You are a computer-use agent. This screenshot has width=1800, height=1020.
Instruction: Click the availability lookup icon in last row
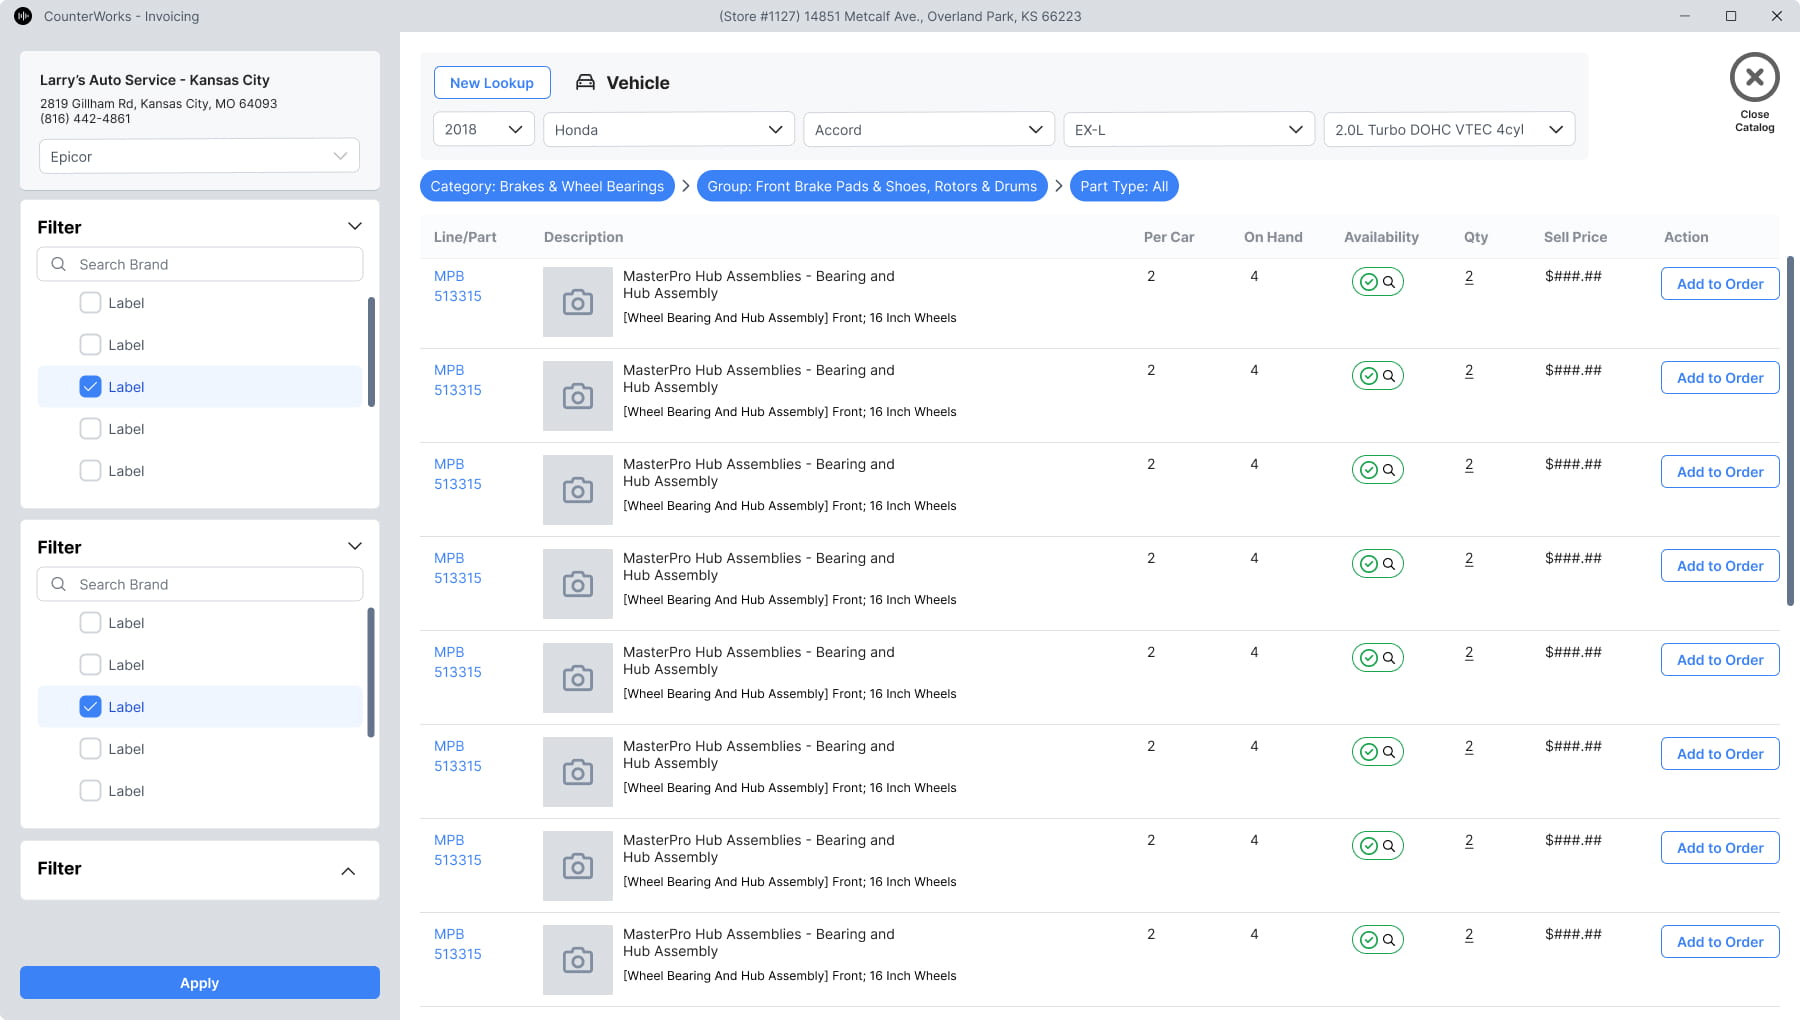coord(1389,940)
